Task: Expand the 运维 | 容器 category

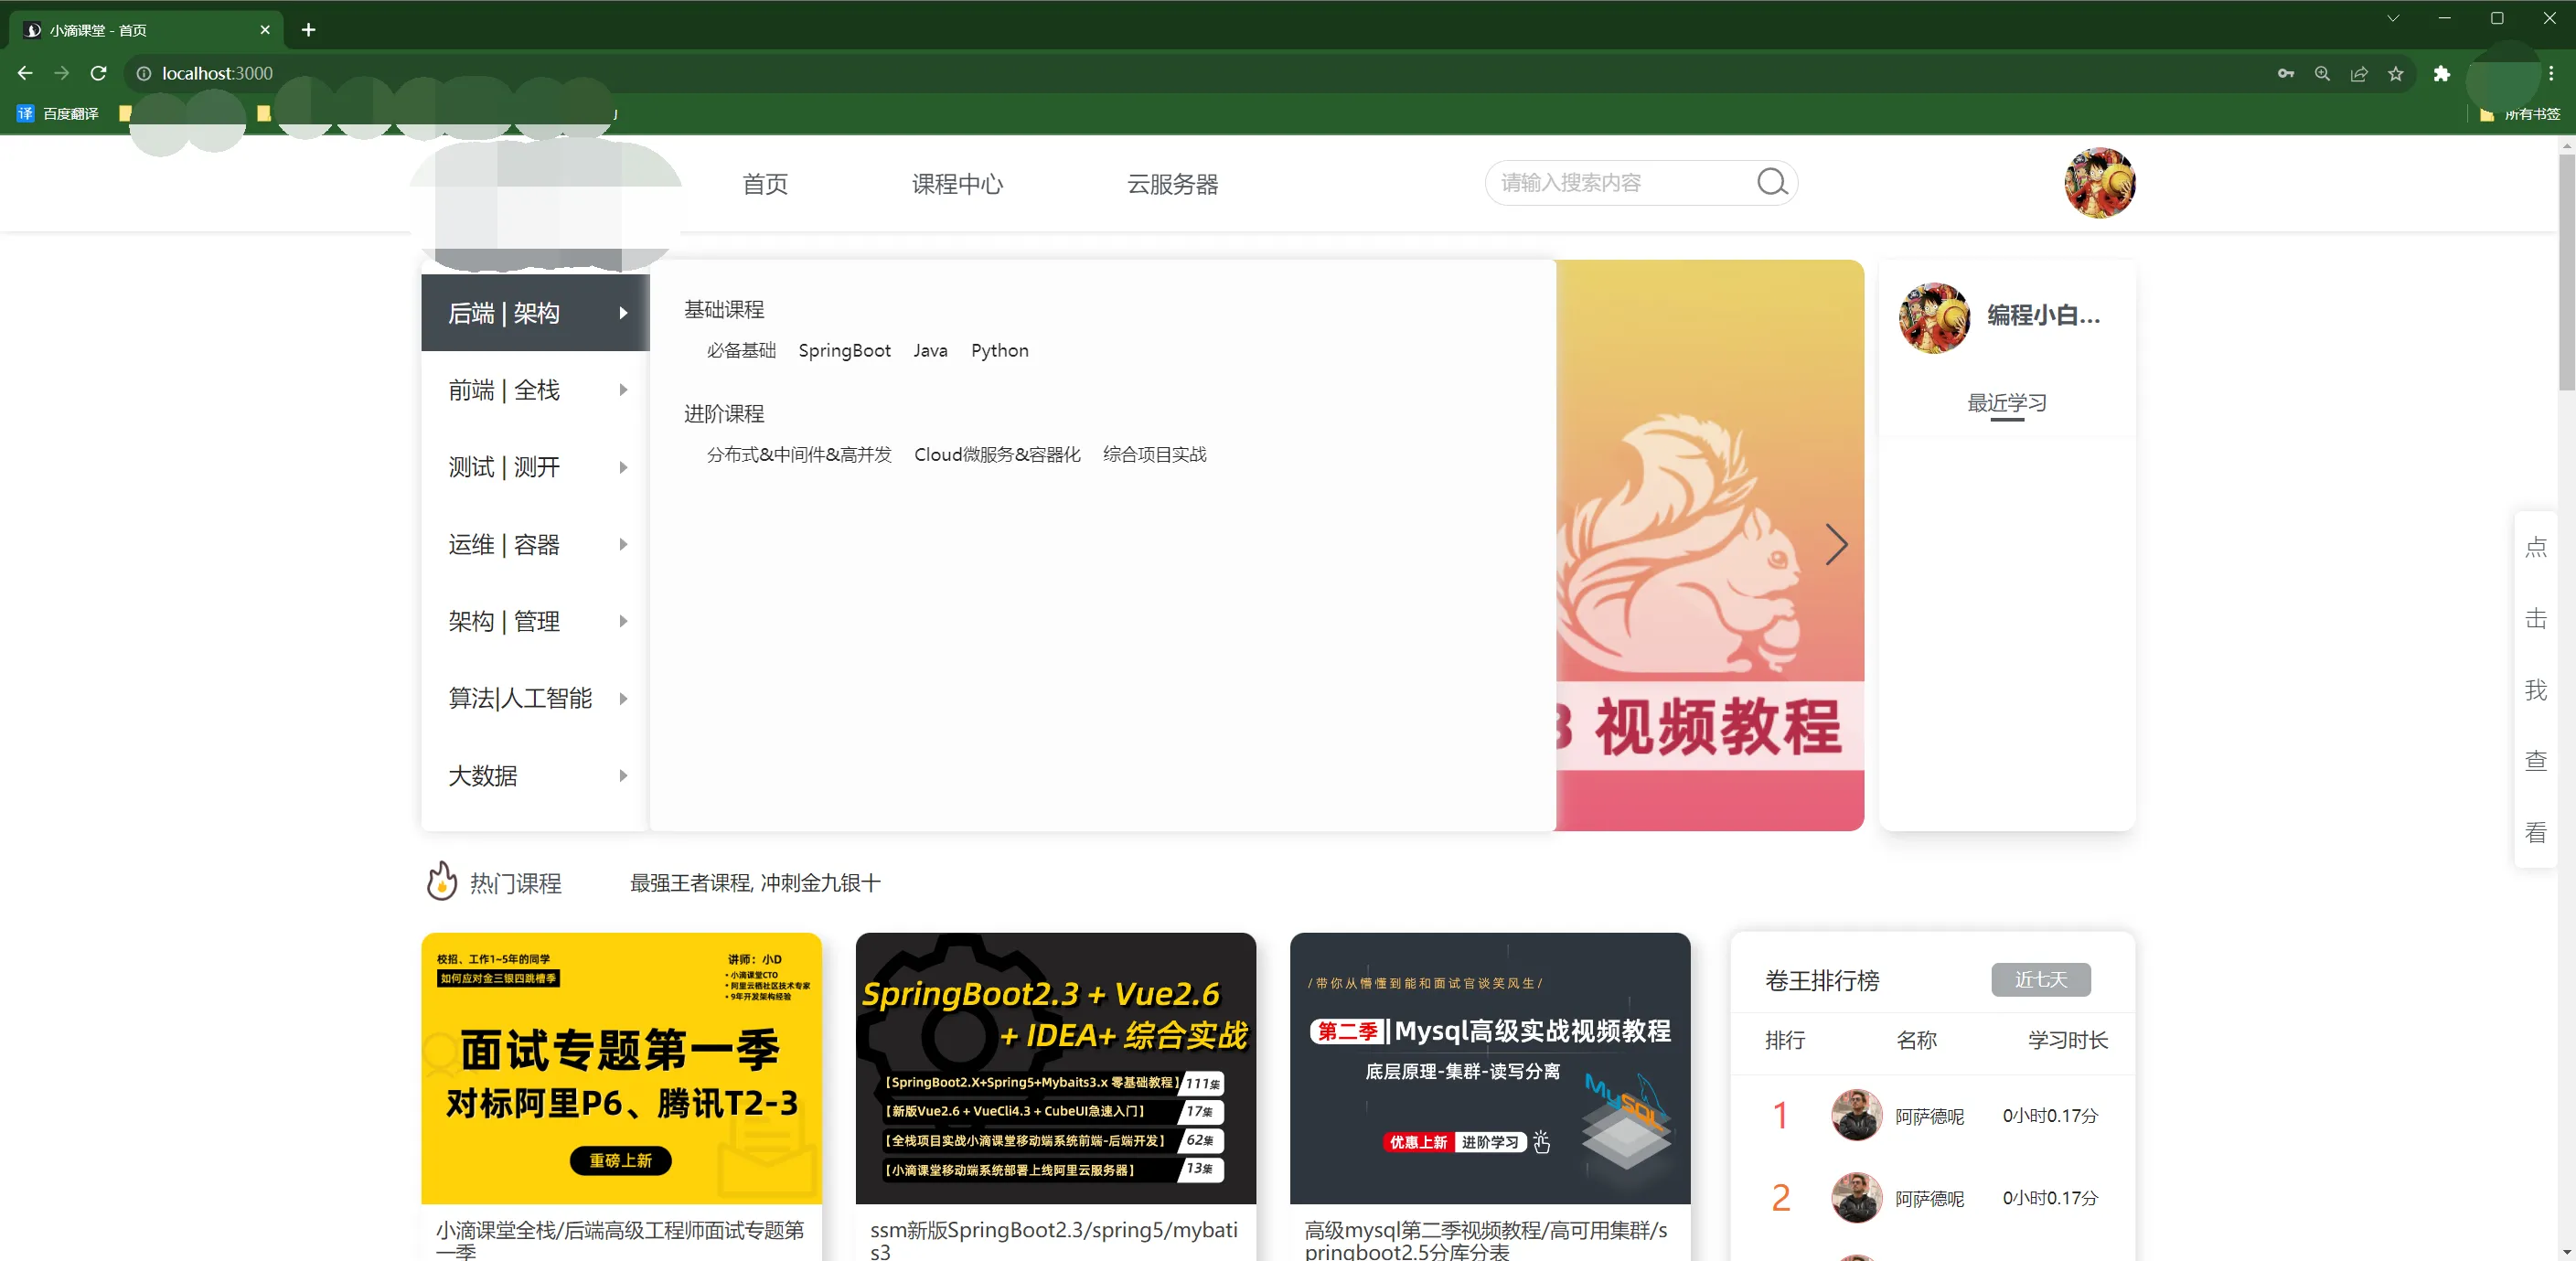Action: 535,544
